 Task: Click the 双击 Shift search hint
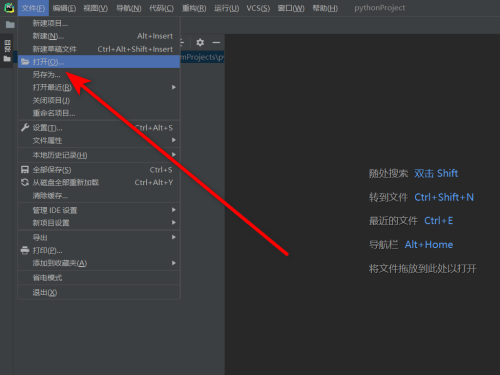tap(436, 173)
